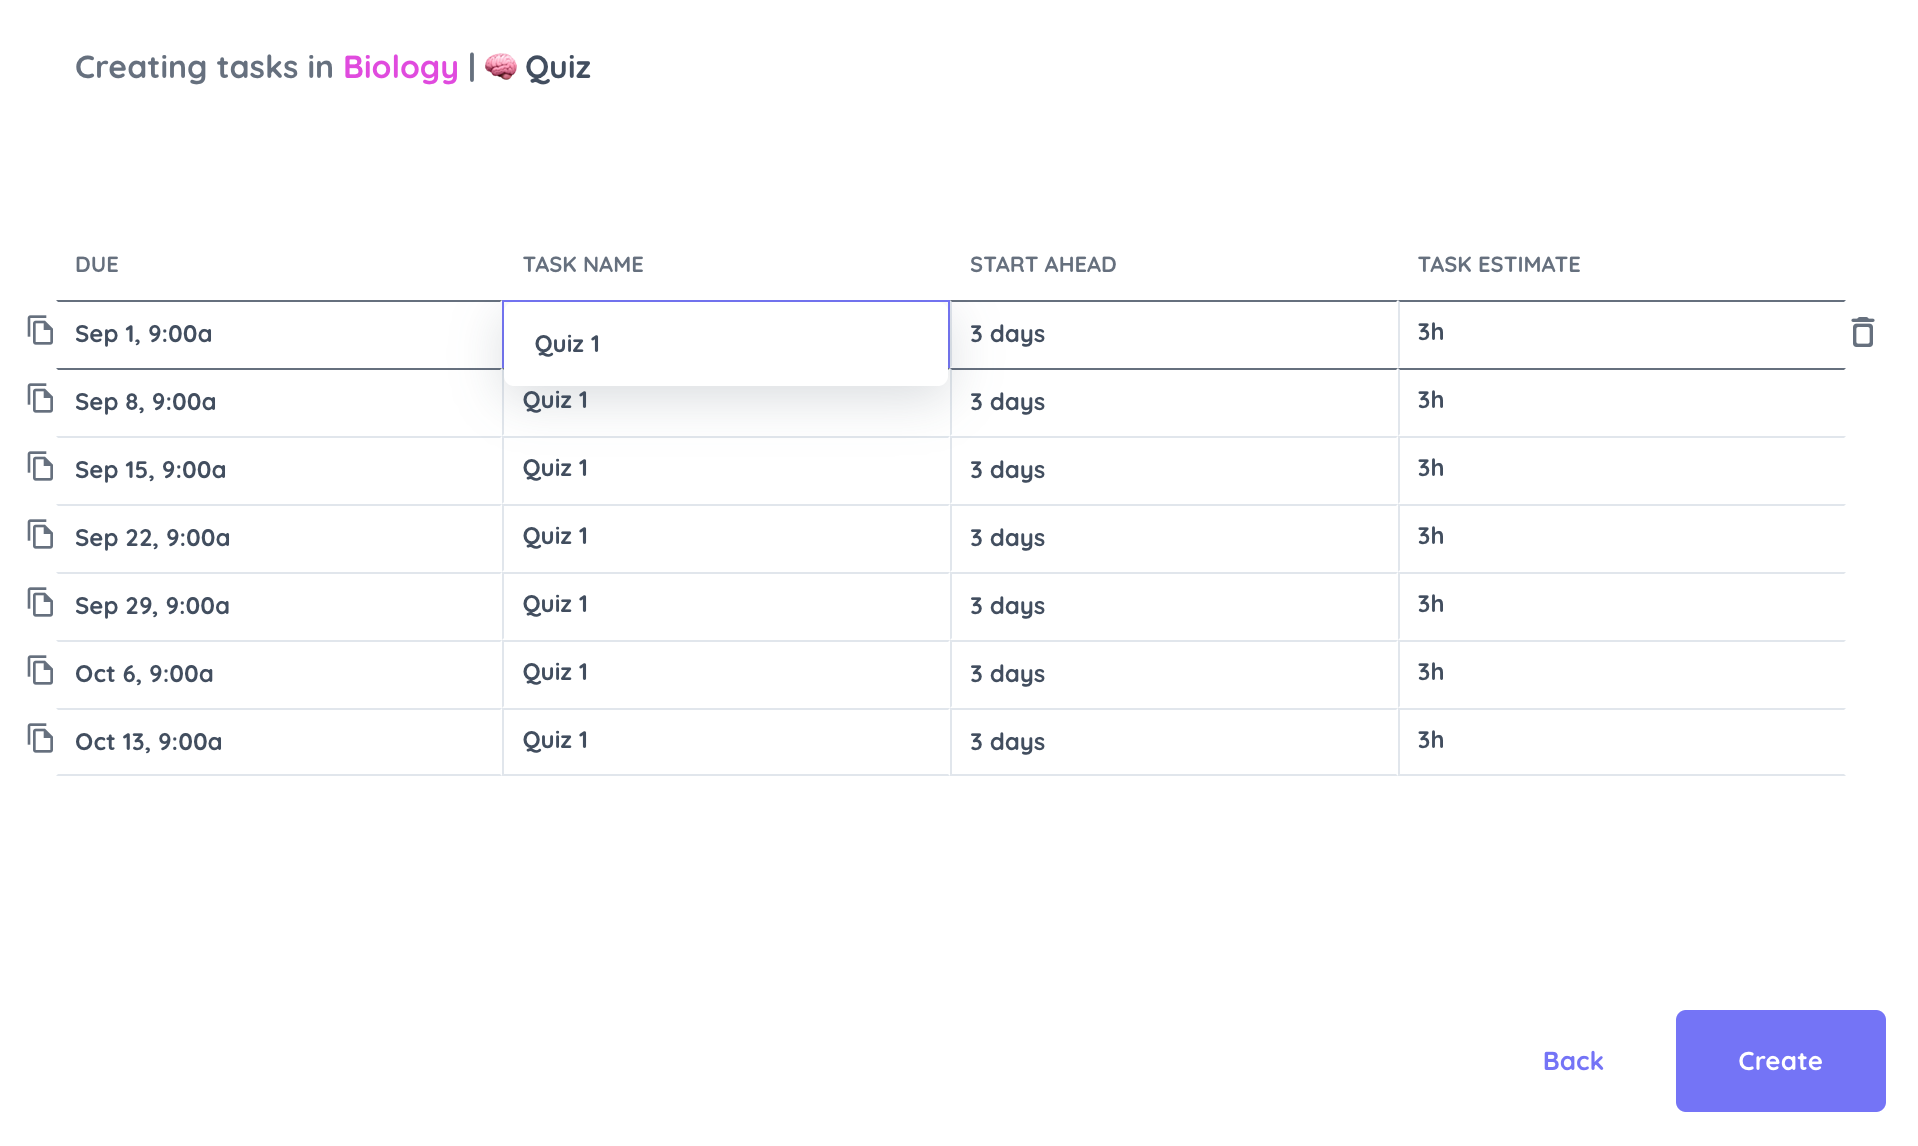The height and width of the screenshot is (1146, 1918).
Task: Change start ahead for Sep 22 row
Action: coord(1174,538)
